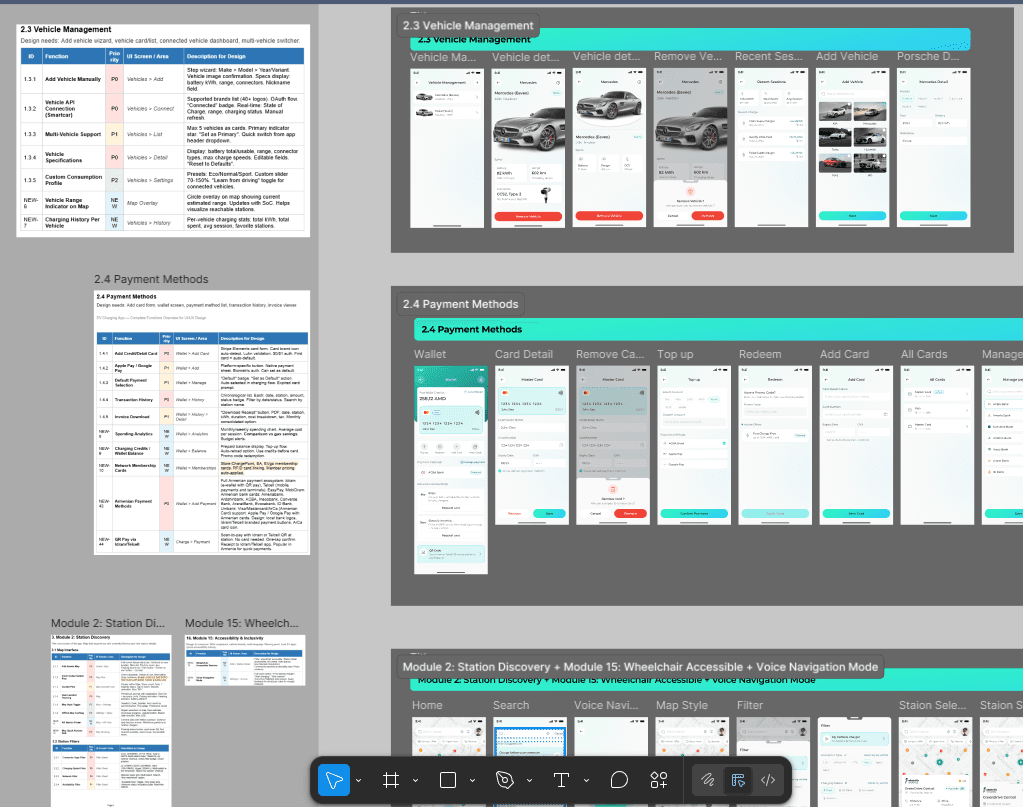Switch to Design mode
Screen dimensions: 1023x807
(738, 780)
